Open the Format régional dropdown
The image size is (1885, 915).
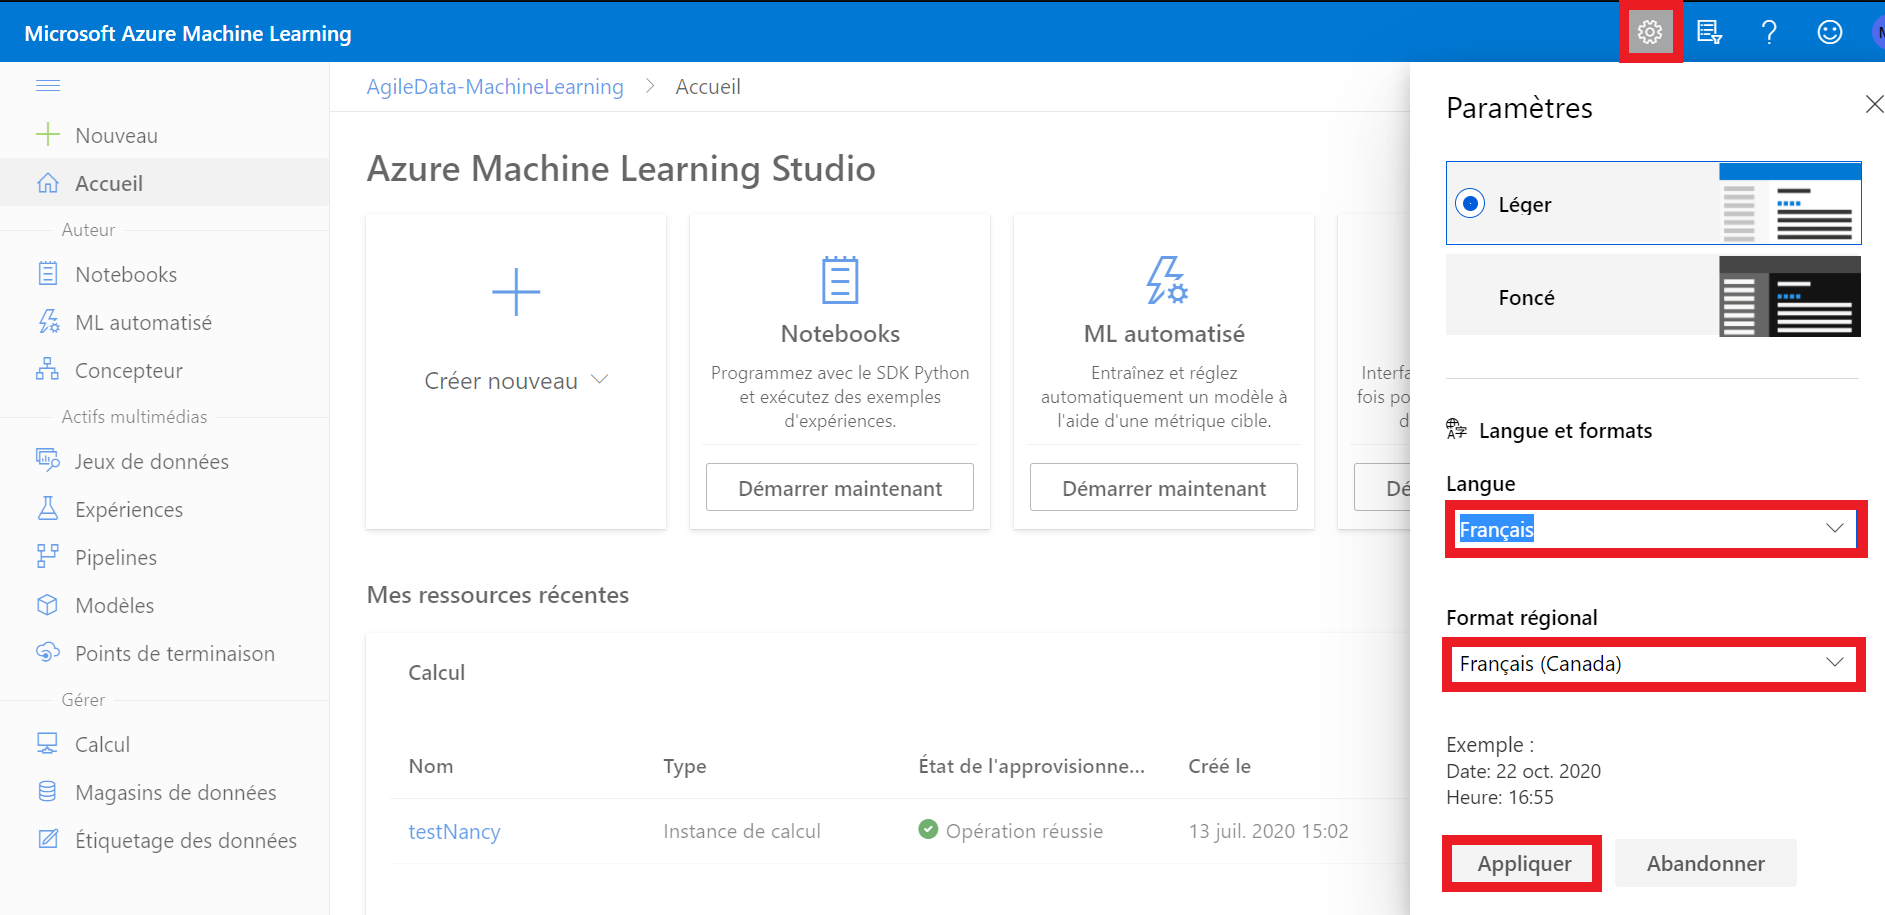click(x=1653, y=664)
